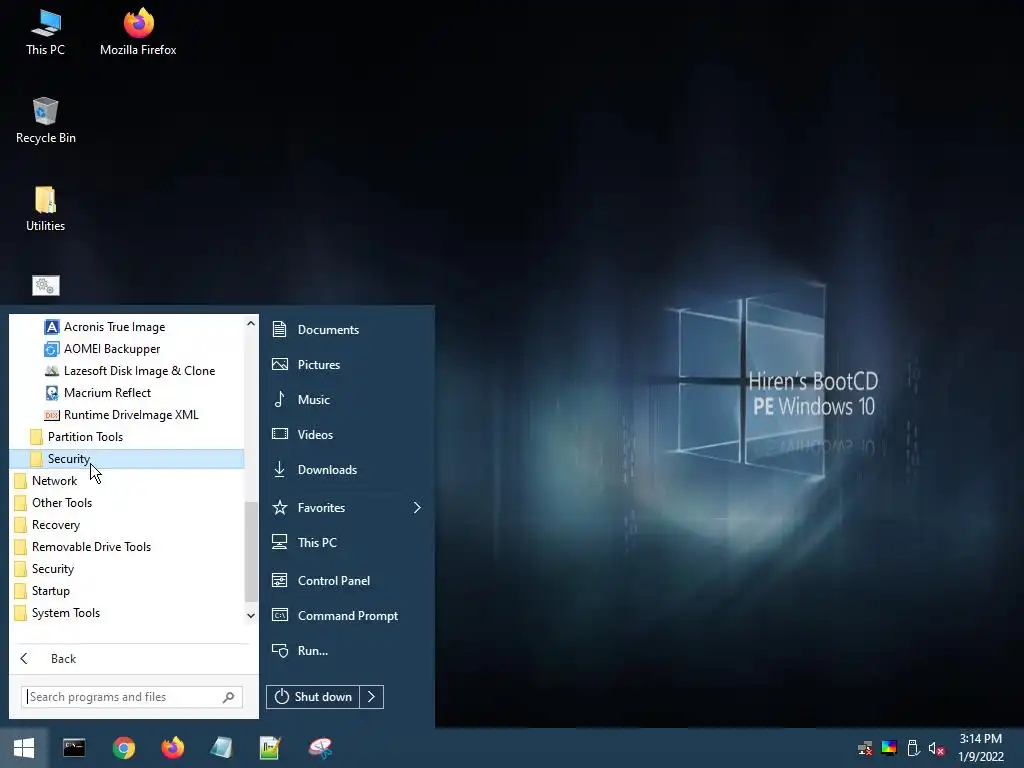Screen dimensions: 1024x768
Task: Click the program list scrollbar thumb
Action: [251, 552]
